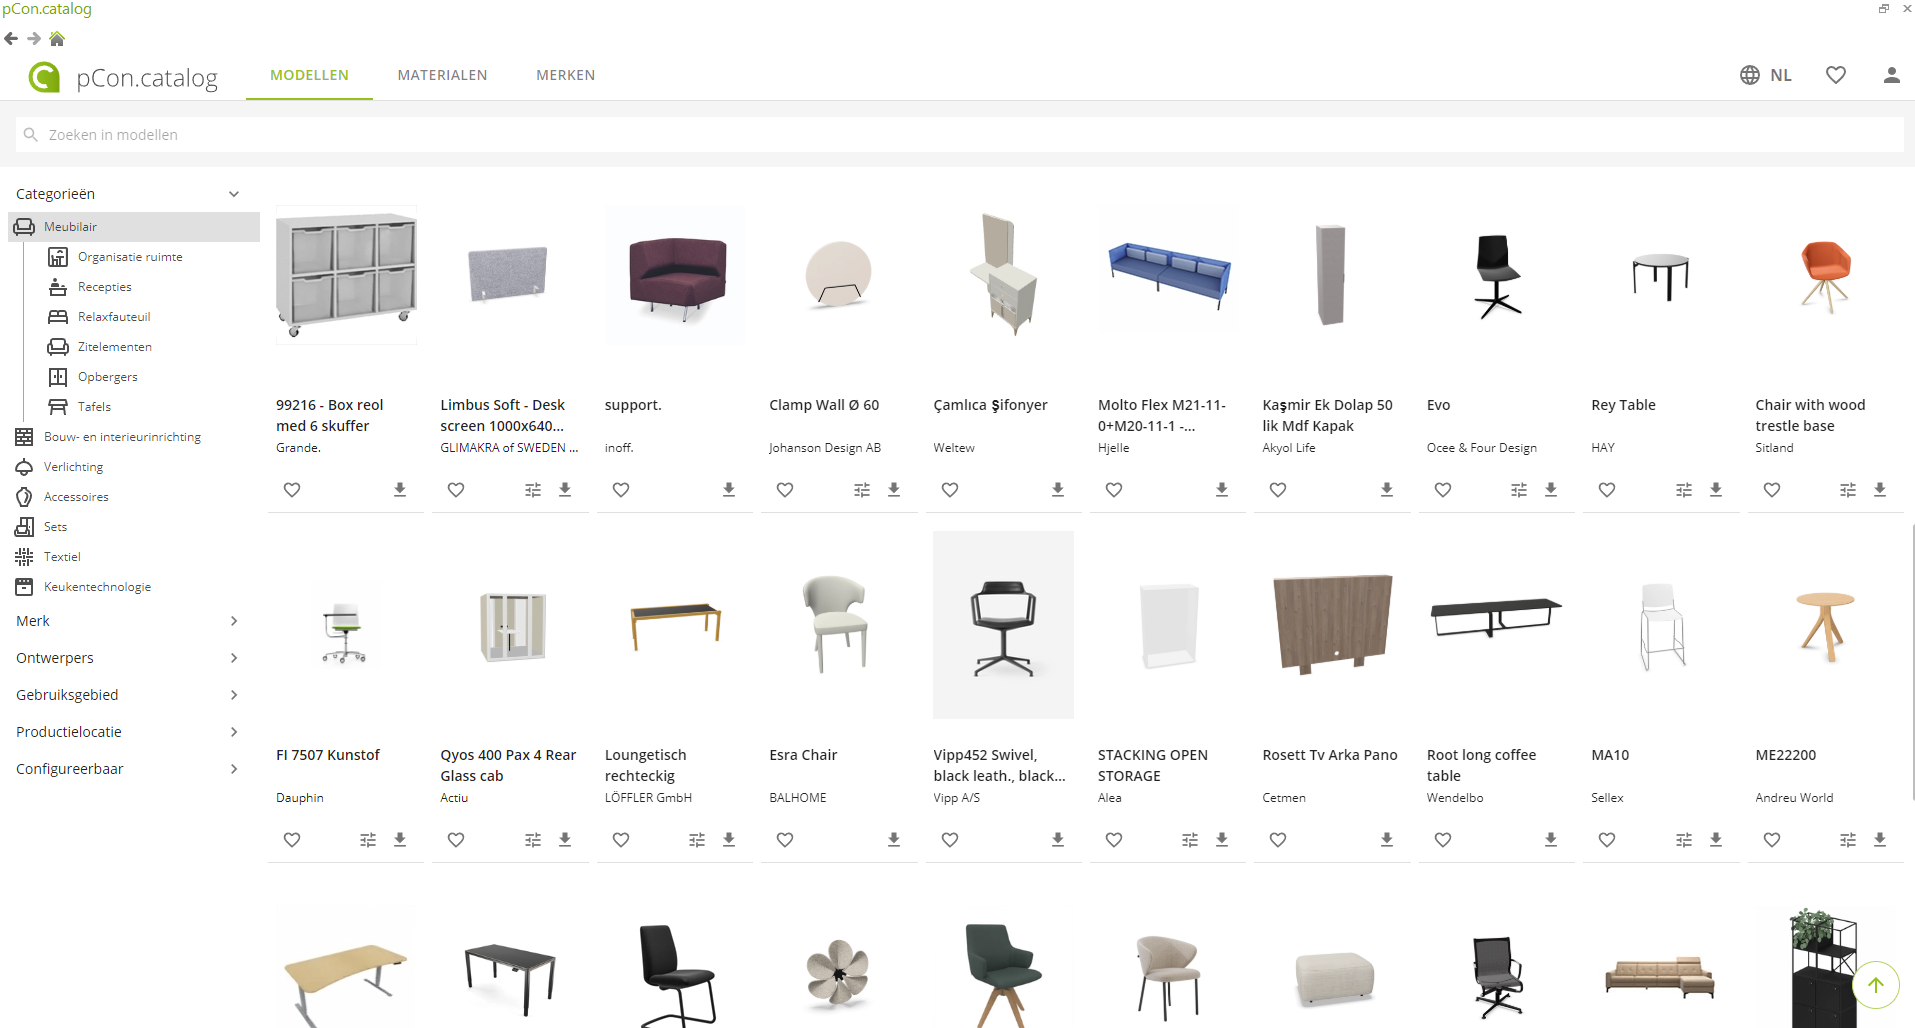Favorite the Rey Table by HAY
Image resolution: width=1915 pixels, height=1028 pixels.
click(1607, 490)
